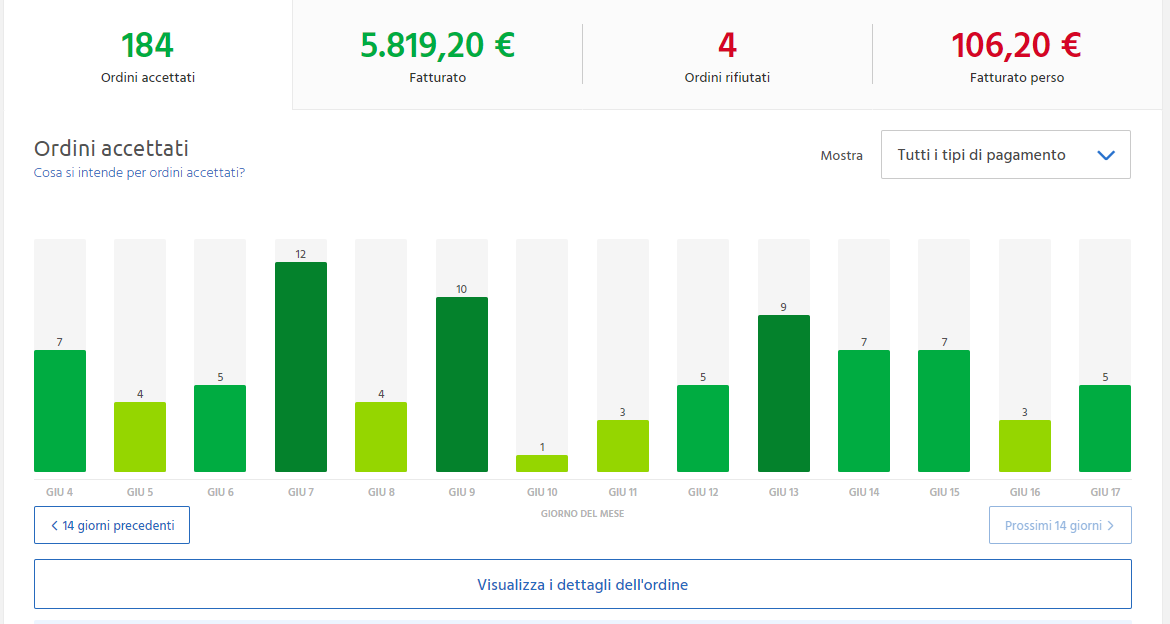
Task: Select the GIU 17 bar at chart end
Action: coord(1104,428)
